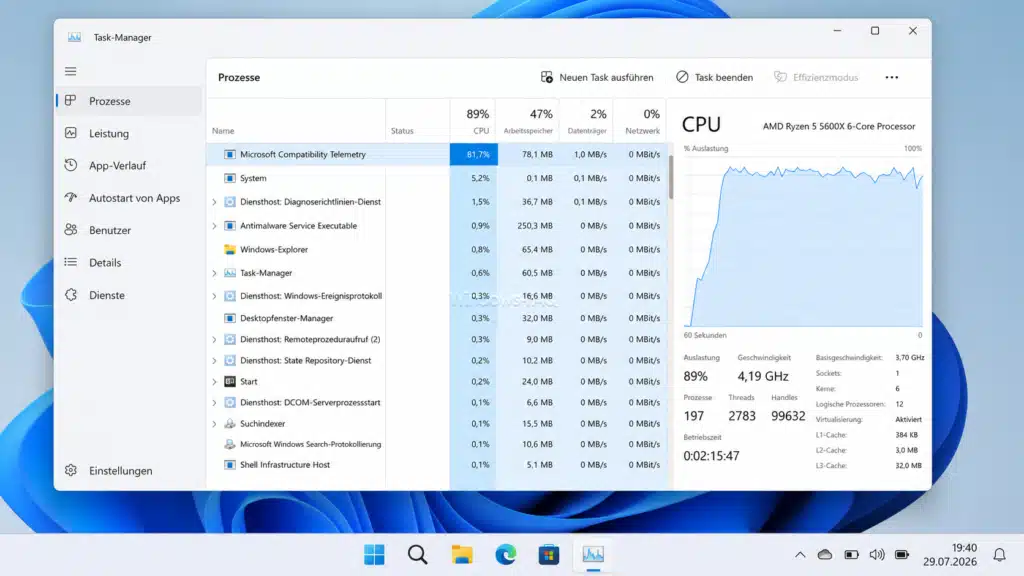
Task: Click the taskbar clock showing 19:40
Action: click(950, 554)
